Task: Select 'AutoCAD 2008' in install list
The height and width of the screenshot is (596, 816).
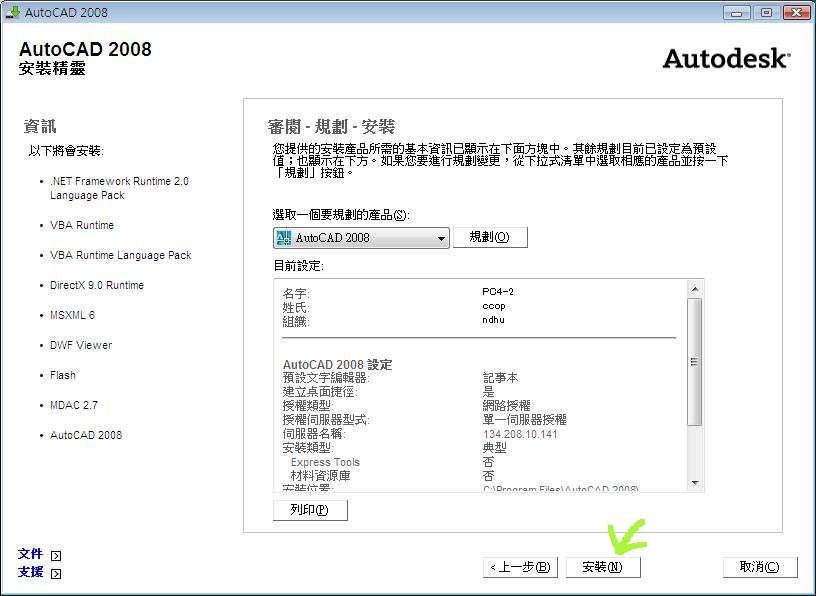Action: point(86,435)
